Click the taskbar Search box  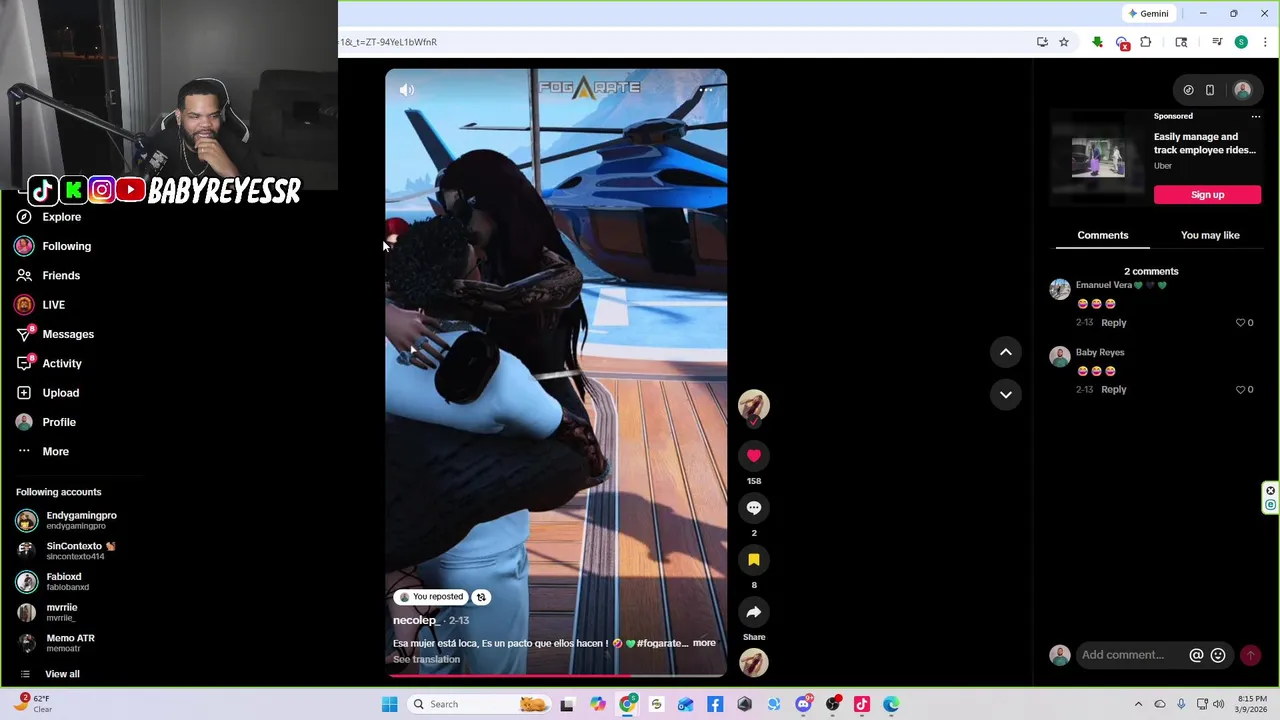click(479, 704)
